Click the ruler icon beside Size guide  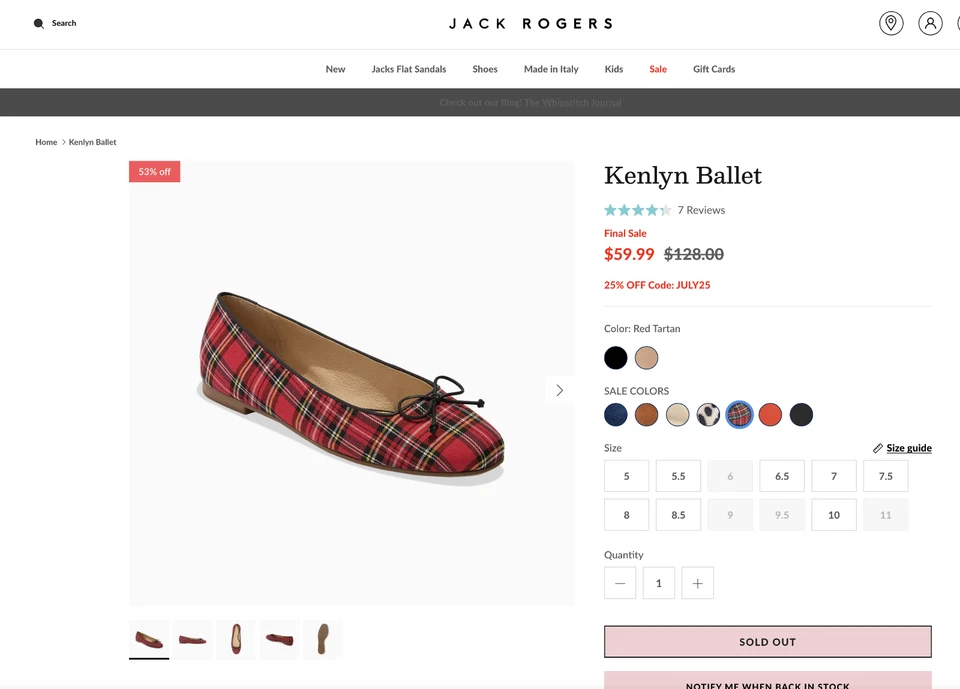879,447
